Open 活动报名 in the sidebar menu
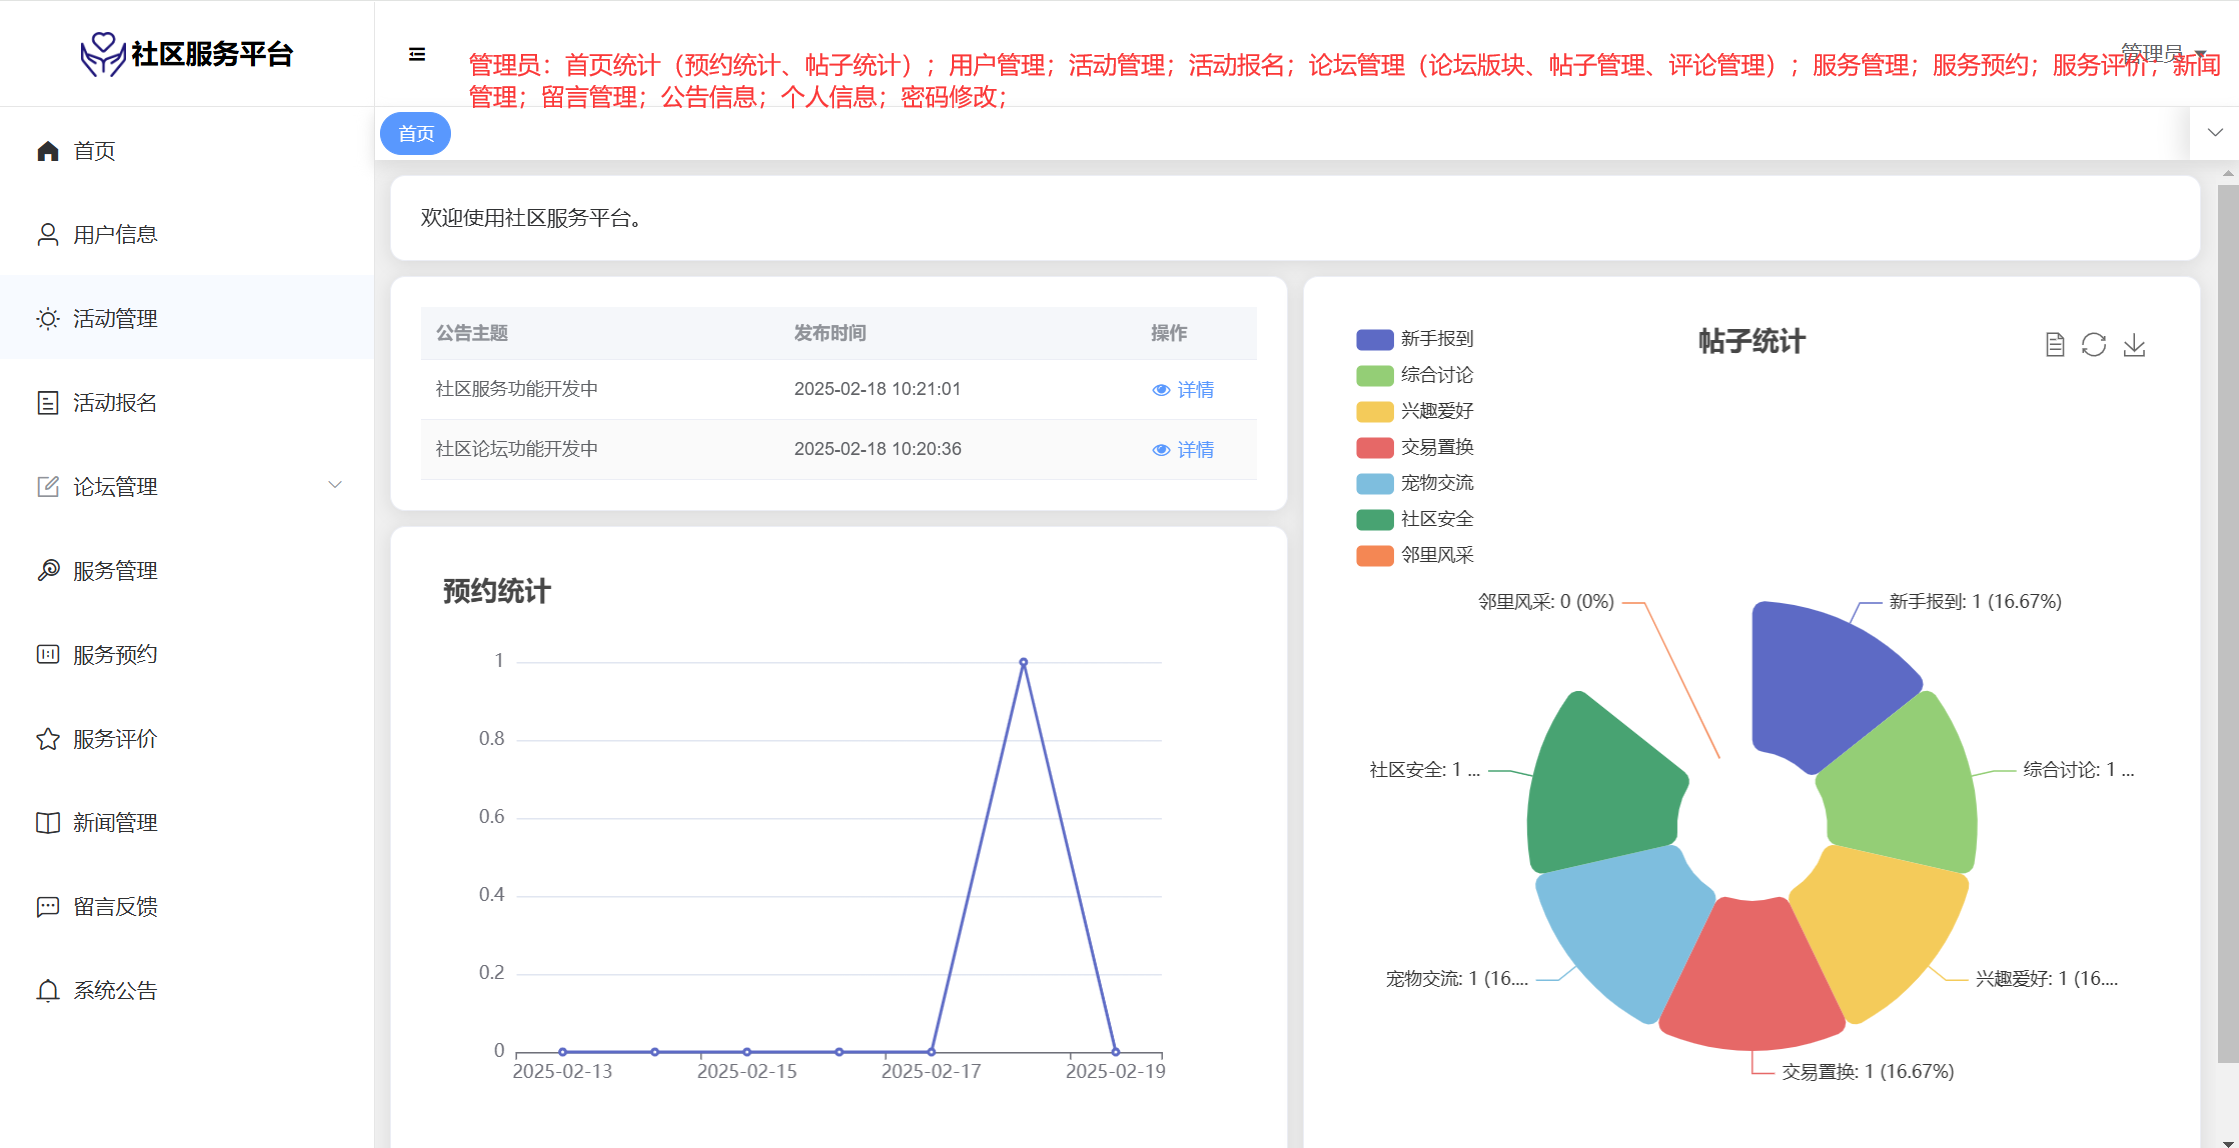This screenshot has height=1148, width=2239. click(x=115, y=403)
